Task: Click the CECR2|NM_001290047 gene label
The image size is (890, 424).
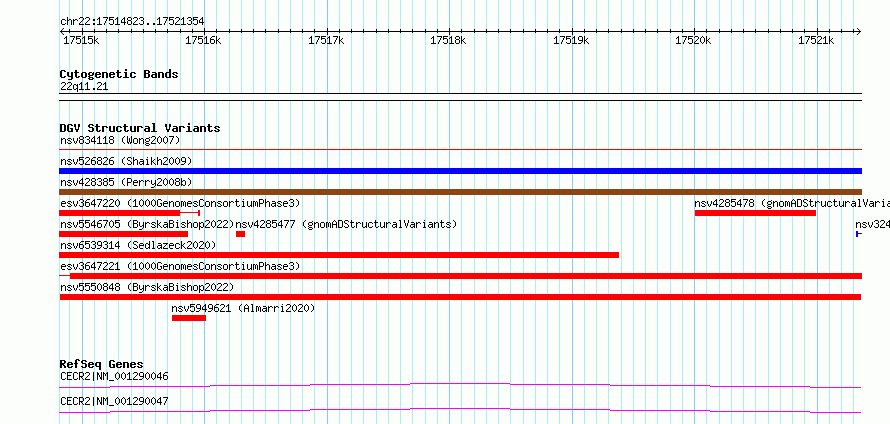Action: tap(114, 401)
